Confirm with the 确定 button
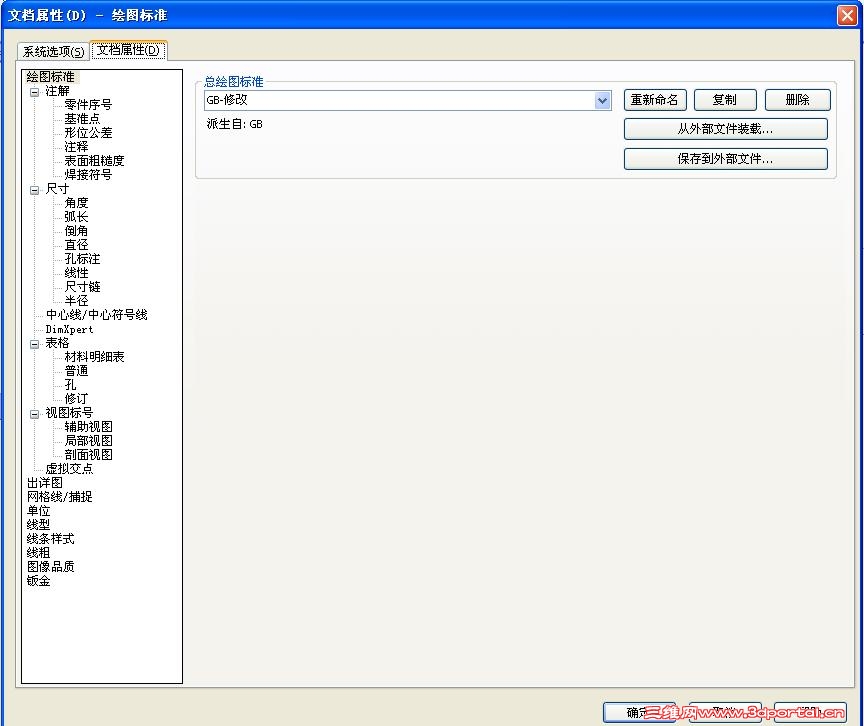The image size is (864, 726). [x=639, y=712]
